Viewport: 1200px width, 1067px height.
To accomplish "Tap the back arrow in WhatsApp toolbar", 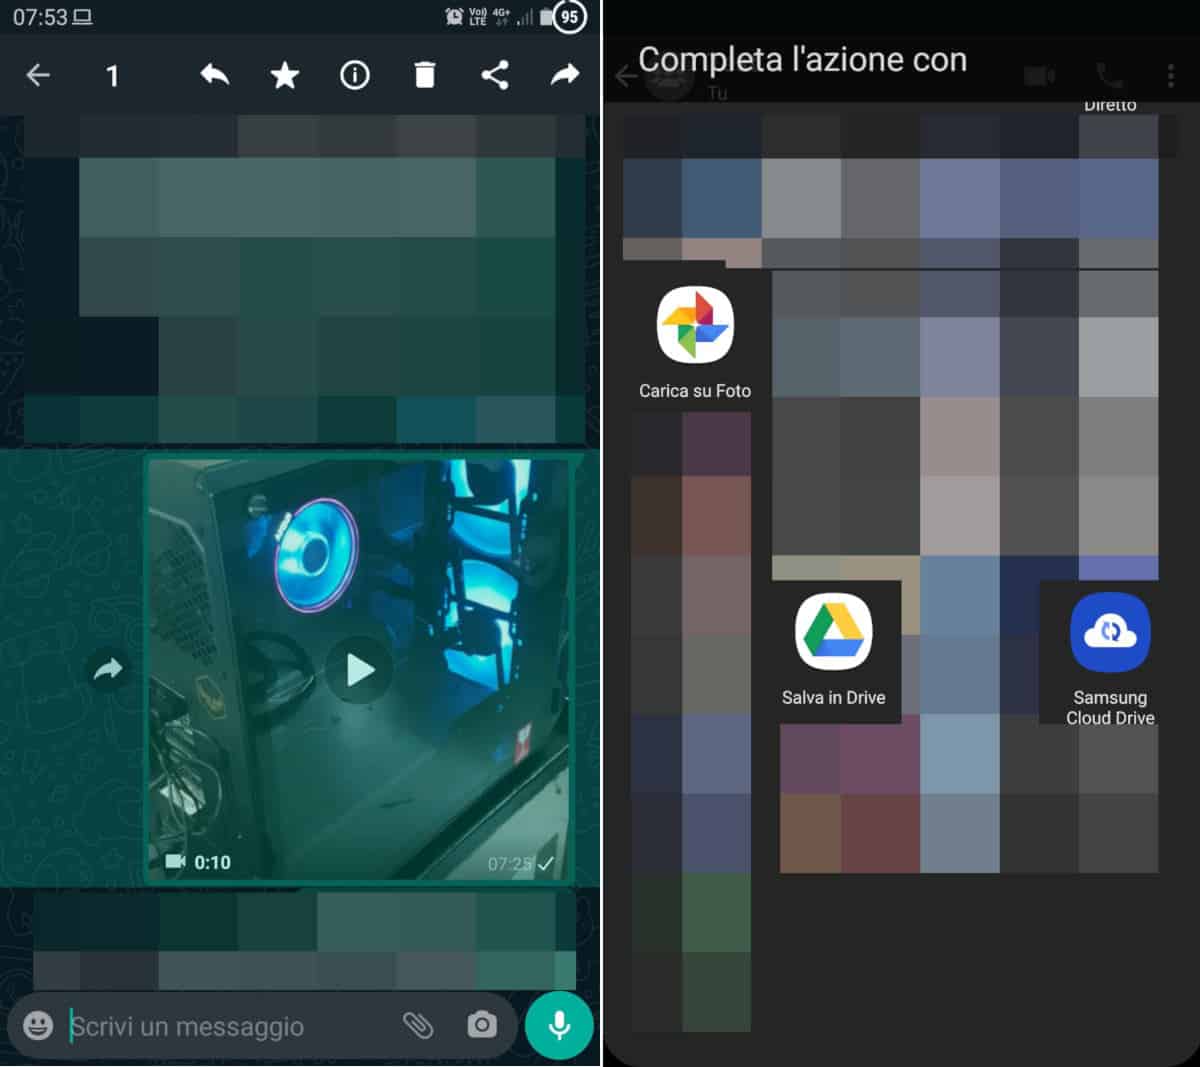I will (x=38, y=75).
